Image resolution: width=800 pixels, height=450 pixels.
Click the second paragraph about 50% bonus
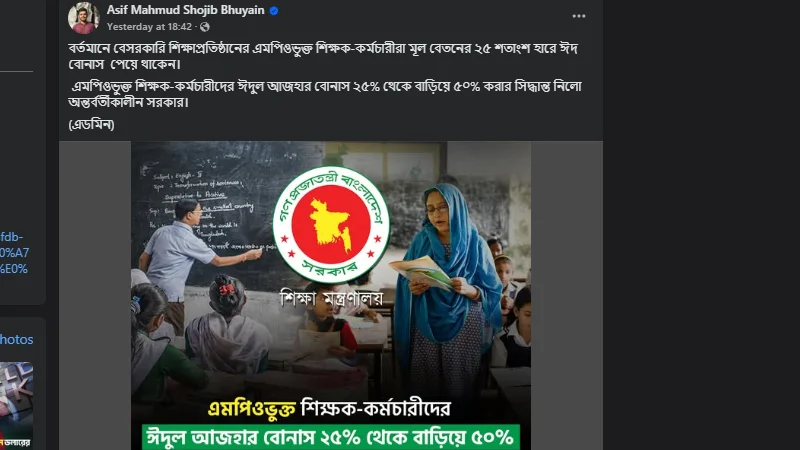pyautogui.click(x=325, y=94)
